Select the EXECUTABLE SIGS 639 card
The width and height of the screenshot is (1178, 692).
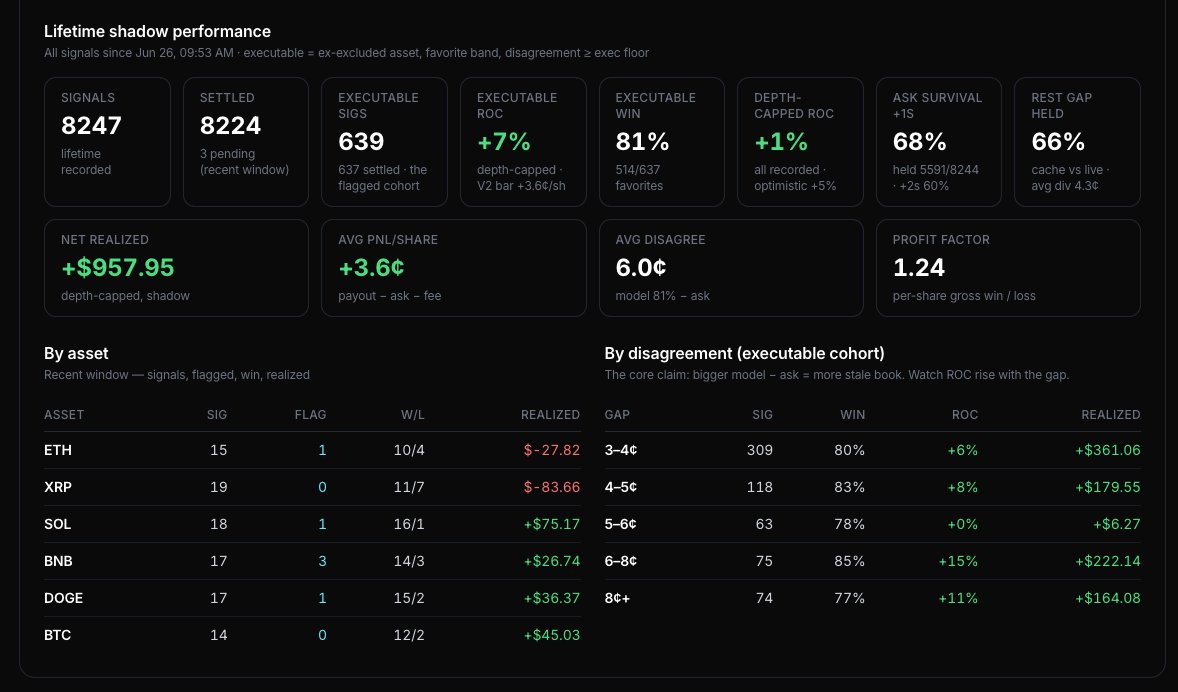click(x=385, y=142)
